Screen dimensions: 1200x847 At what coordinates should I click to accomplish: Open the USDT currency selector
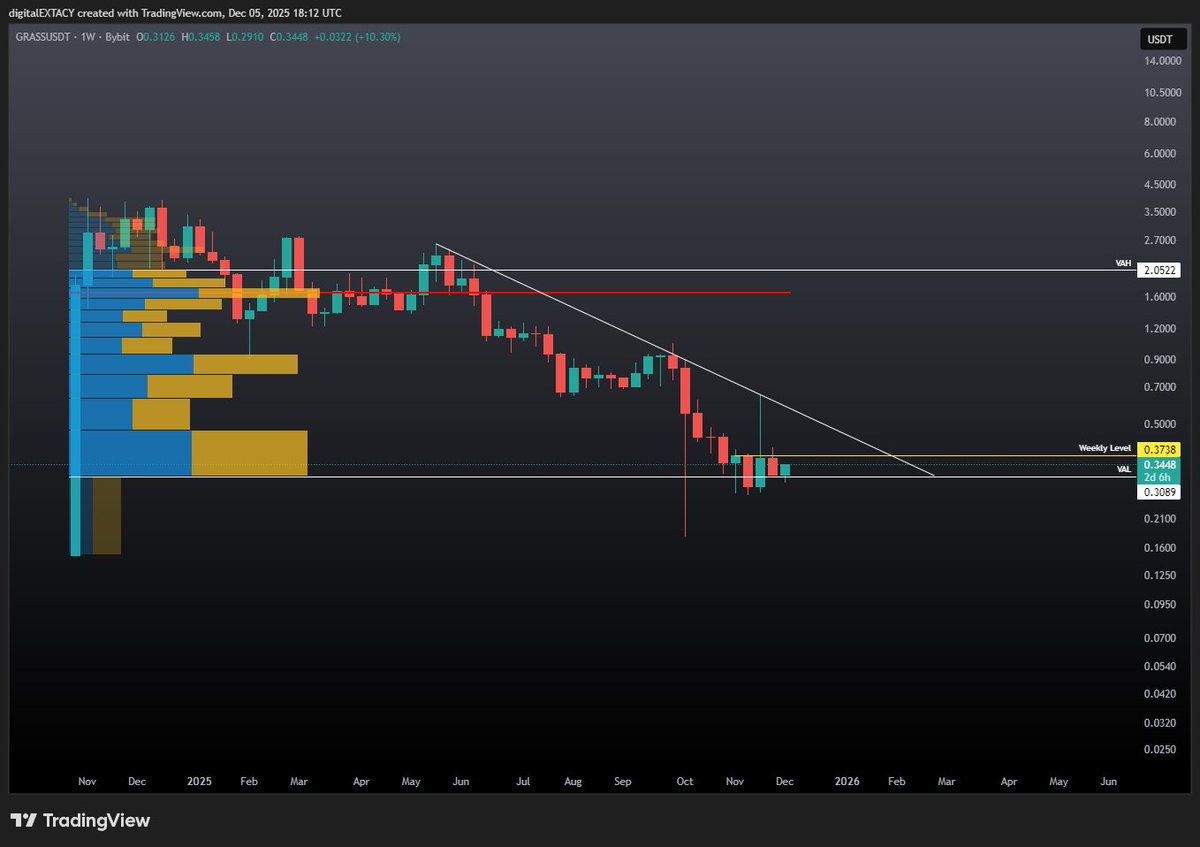pyautogui.click(x=1161, y=40)
